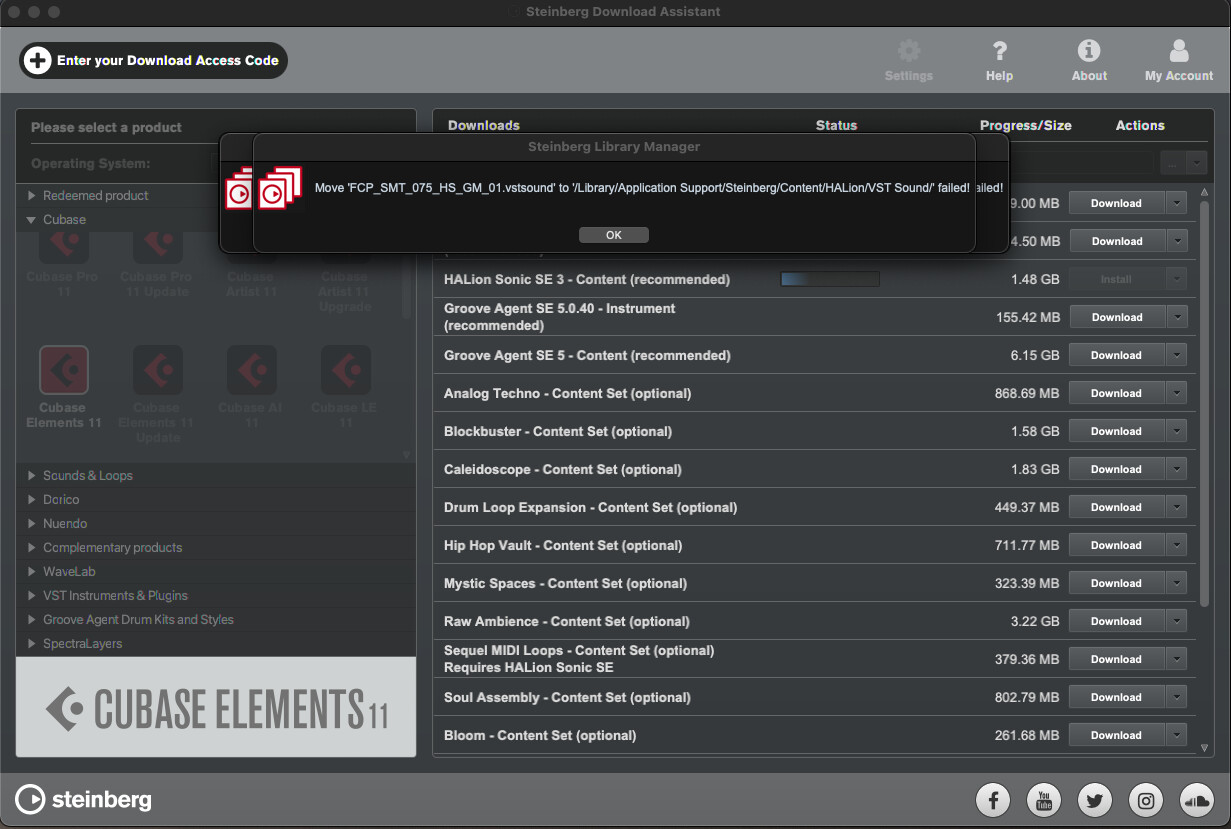This screenshot has width=1231, height=829.
Task: Select Cubase Artist 11 Upgrade product icon
Action: point(345,246)
